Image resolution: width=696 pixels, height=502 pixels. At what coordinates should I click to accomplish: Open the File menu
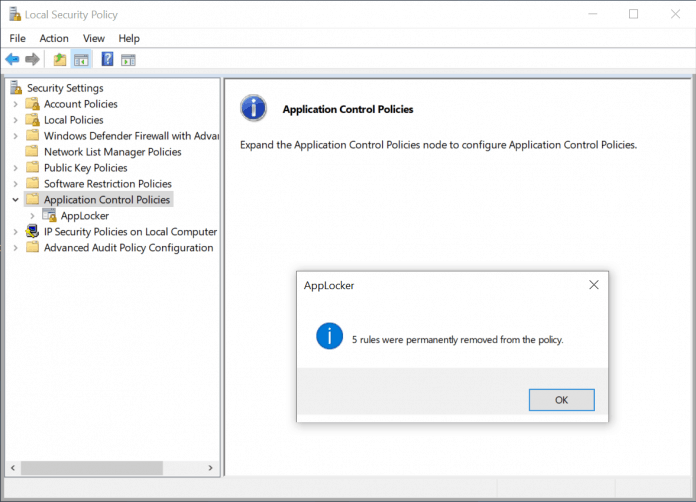coord(18,39)
